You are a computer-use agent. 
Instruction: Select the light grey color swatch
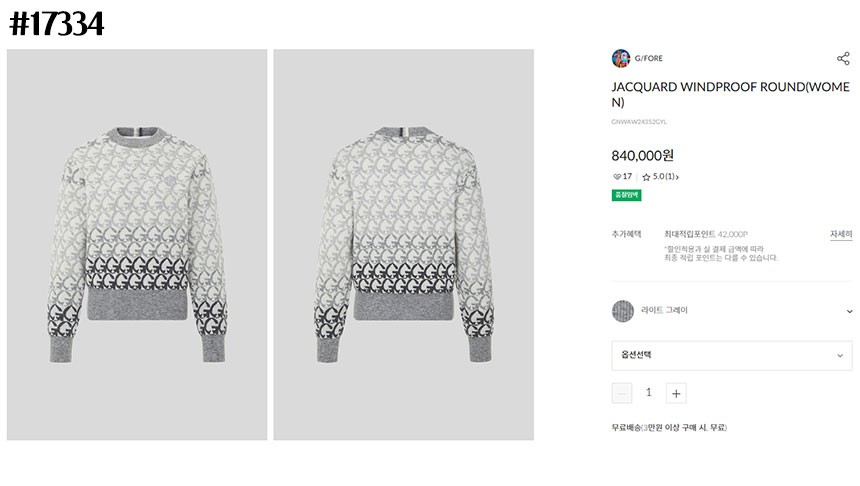pos(622,310)
